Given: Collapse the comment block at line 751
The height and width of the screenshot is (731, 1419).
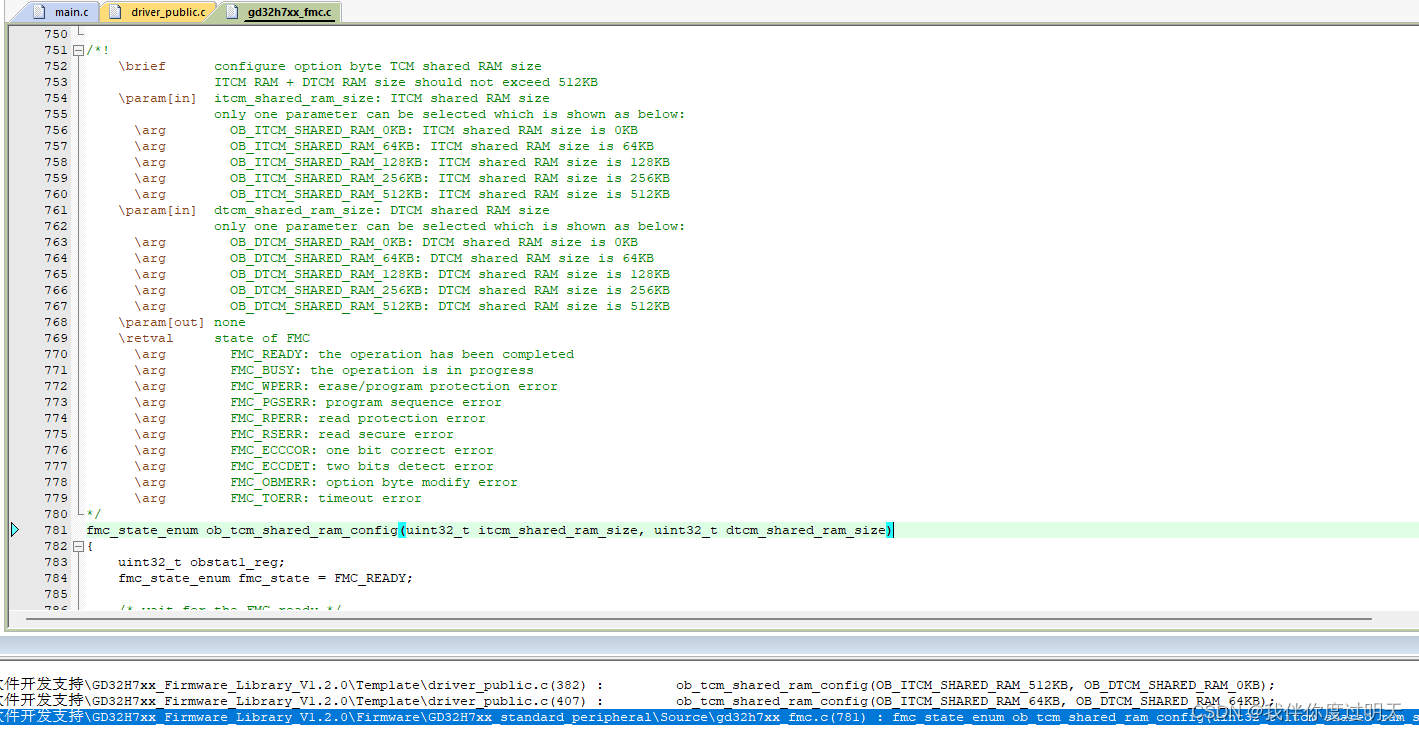Looking at the screenshot, I should [78, 49].
